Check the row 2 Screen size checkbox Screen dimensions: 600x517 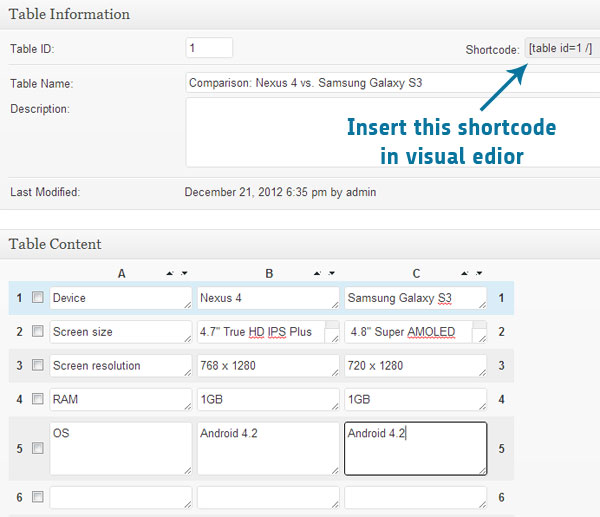[38, 331]
